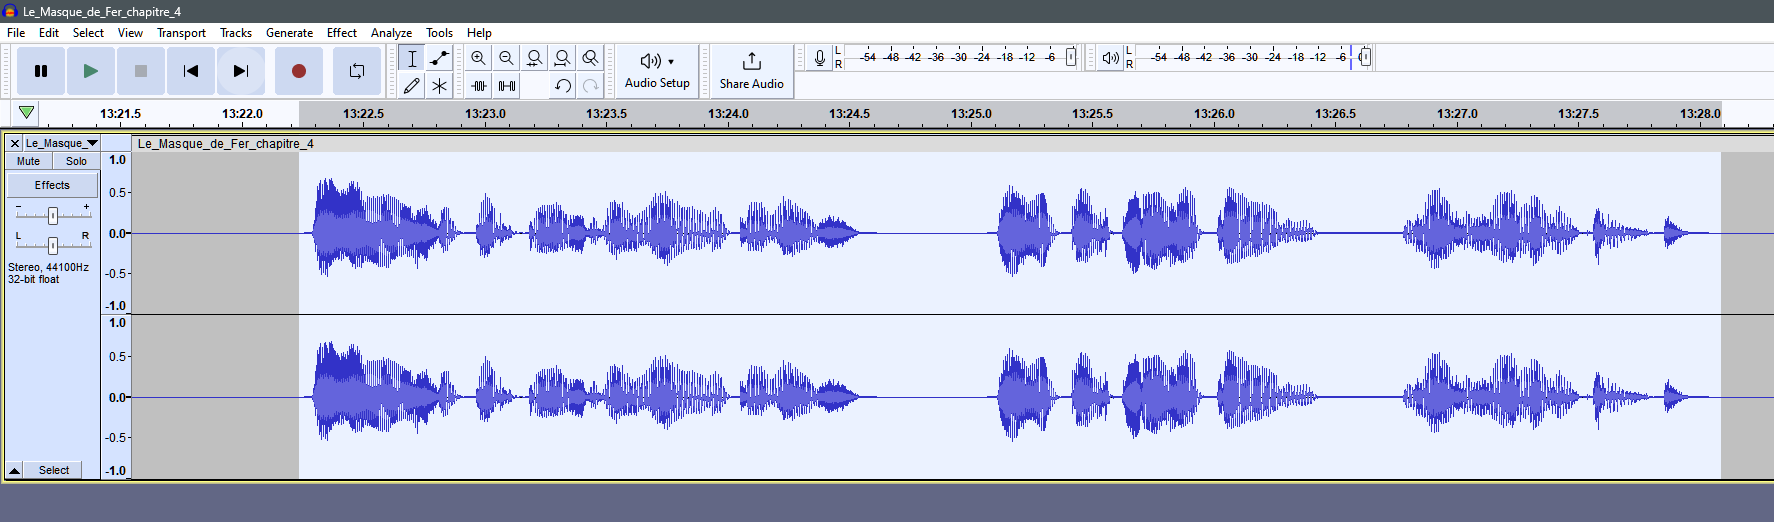Mute the Le_Masque track
The image size is (1774, 522).
(28, 161)
